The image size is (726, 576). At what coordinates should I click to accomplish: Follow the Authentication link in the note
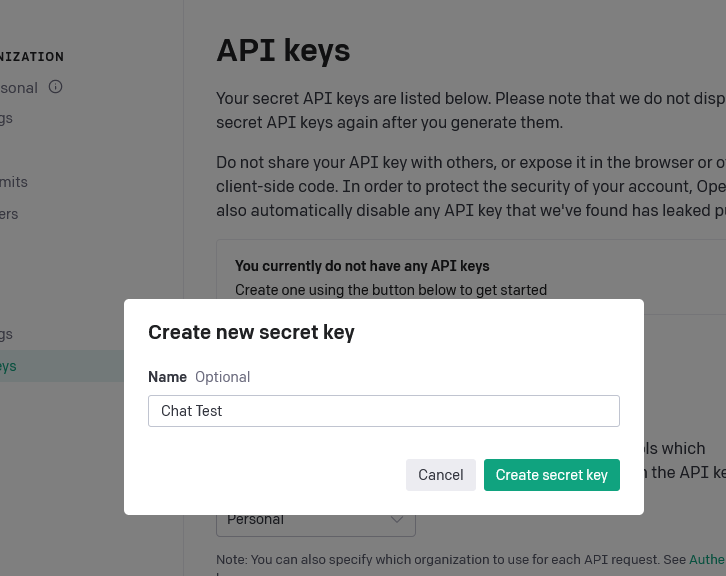[x=707, y=559]
